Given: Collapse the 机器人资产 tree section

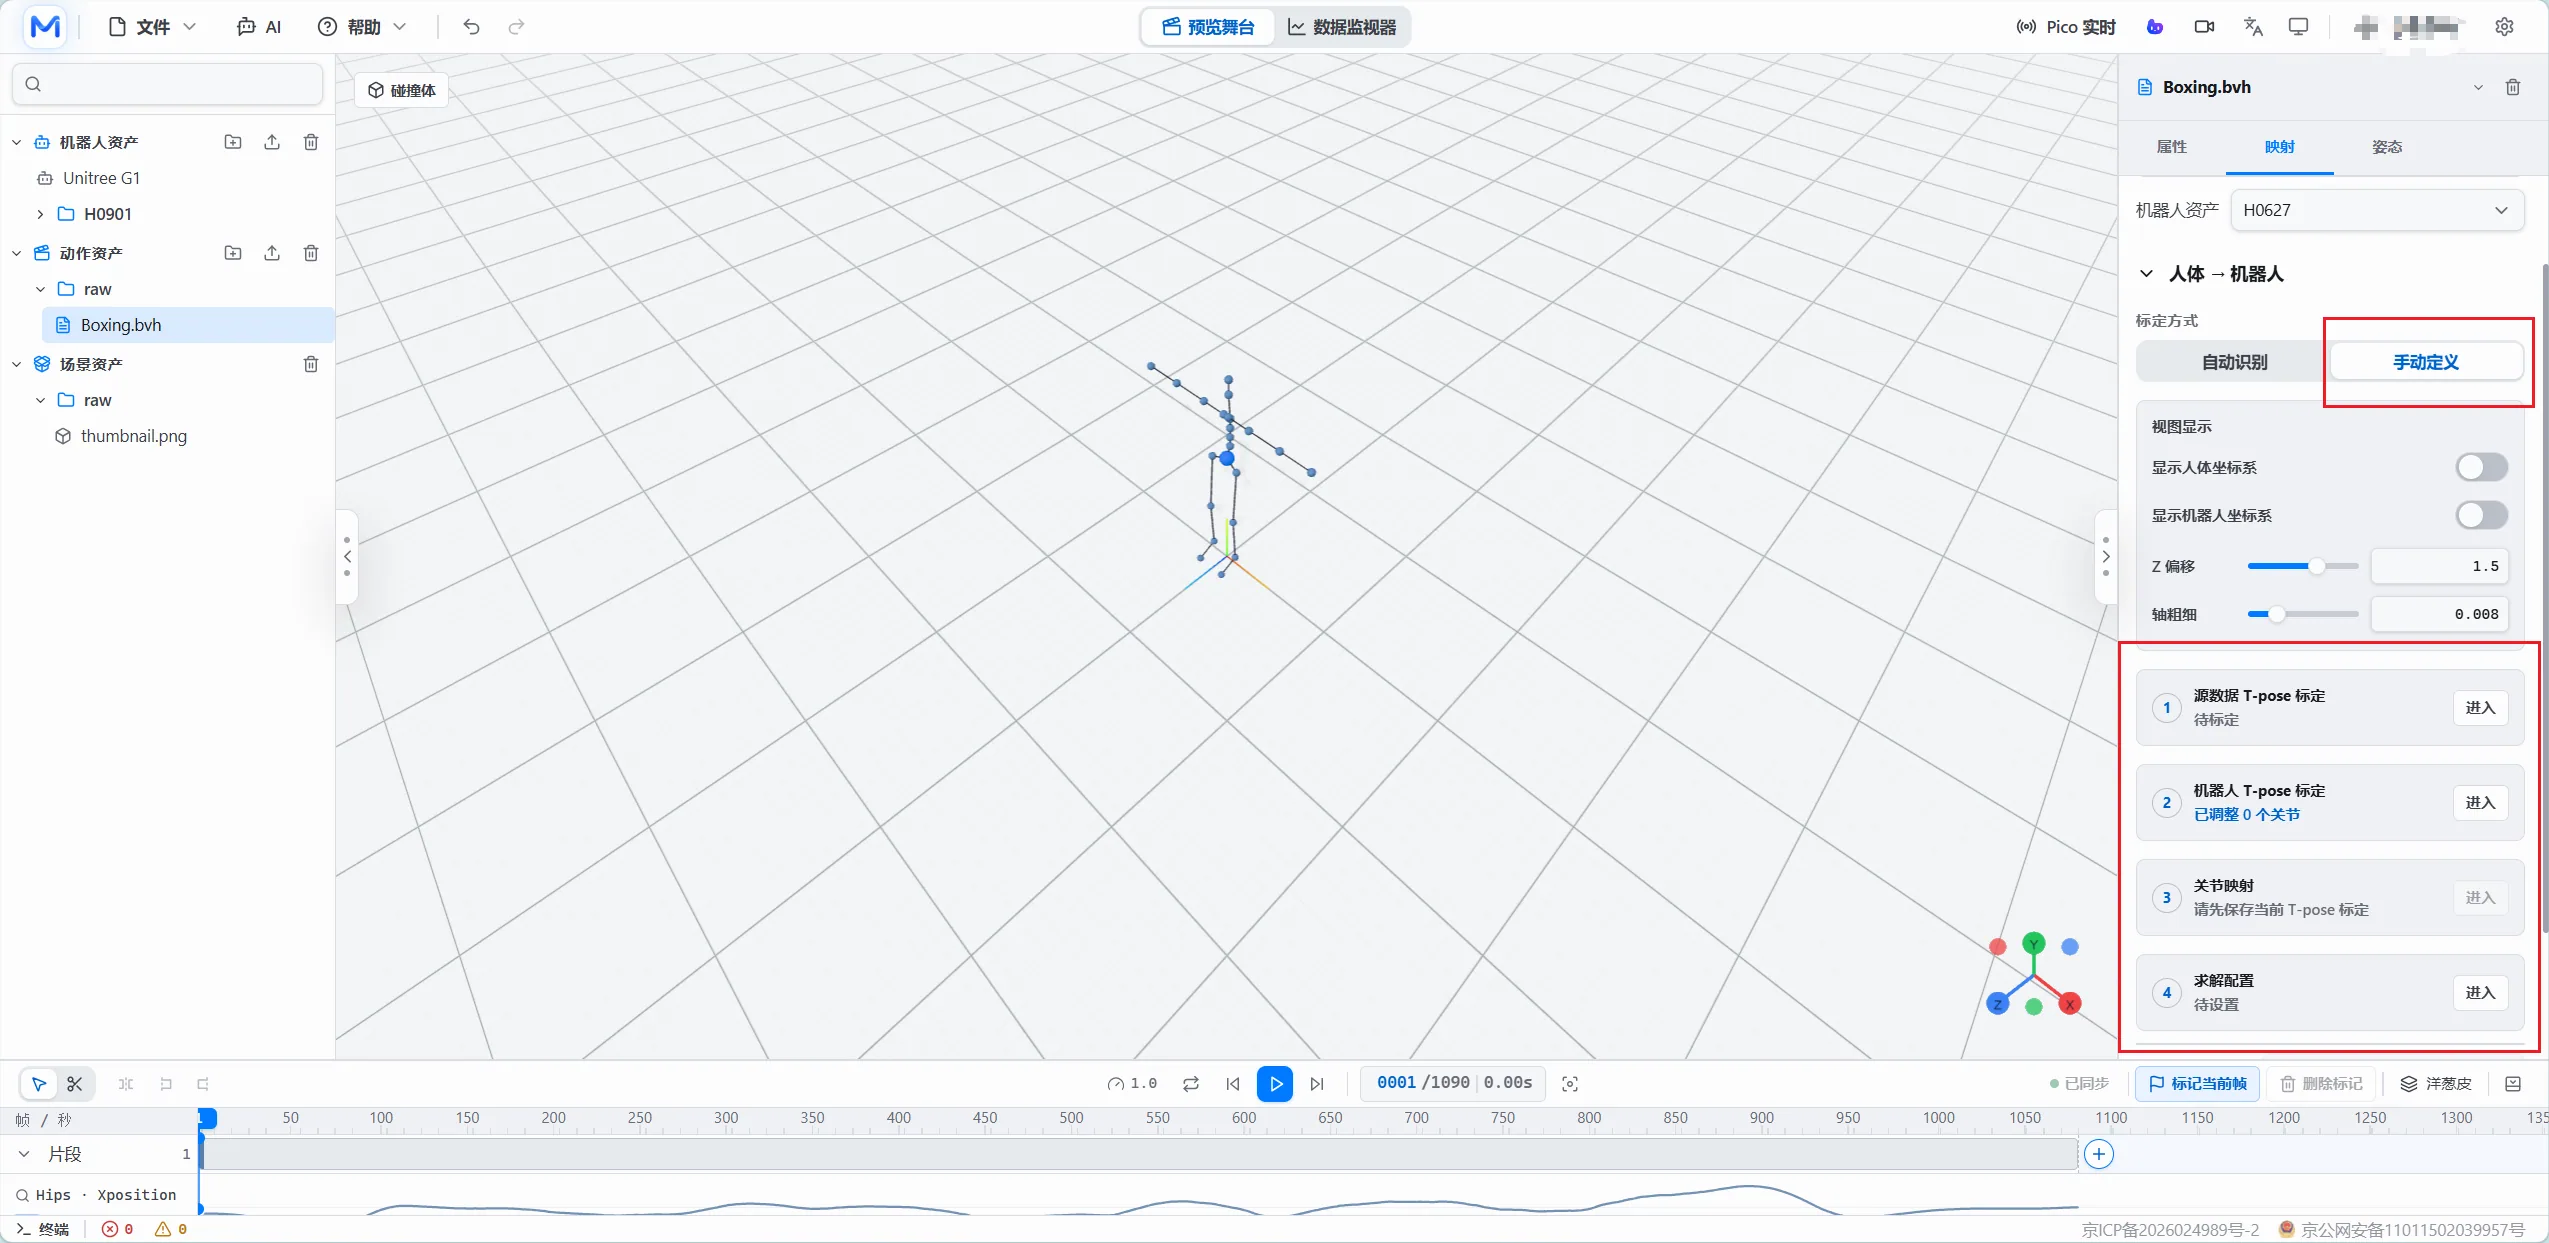Looking at the screenshot, I should coord(16,142).
